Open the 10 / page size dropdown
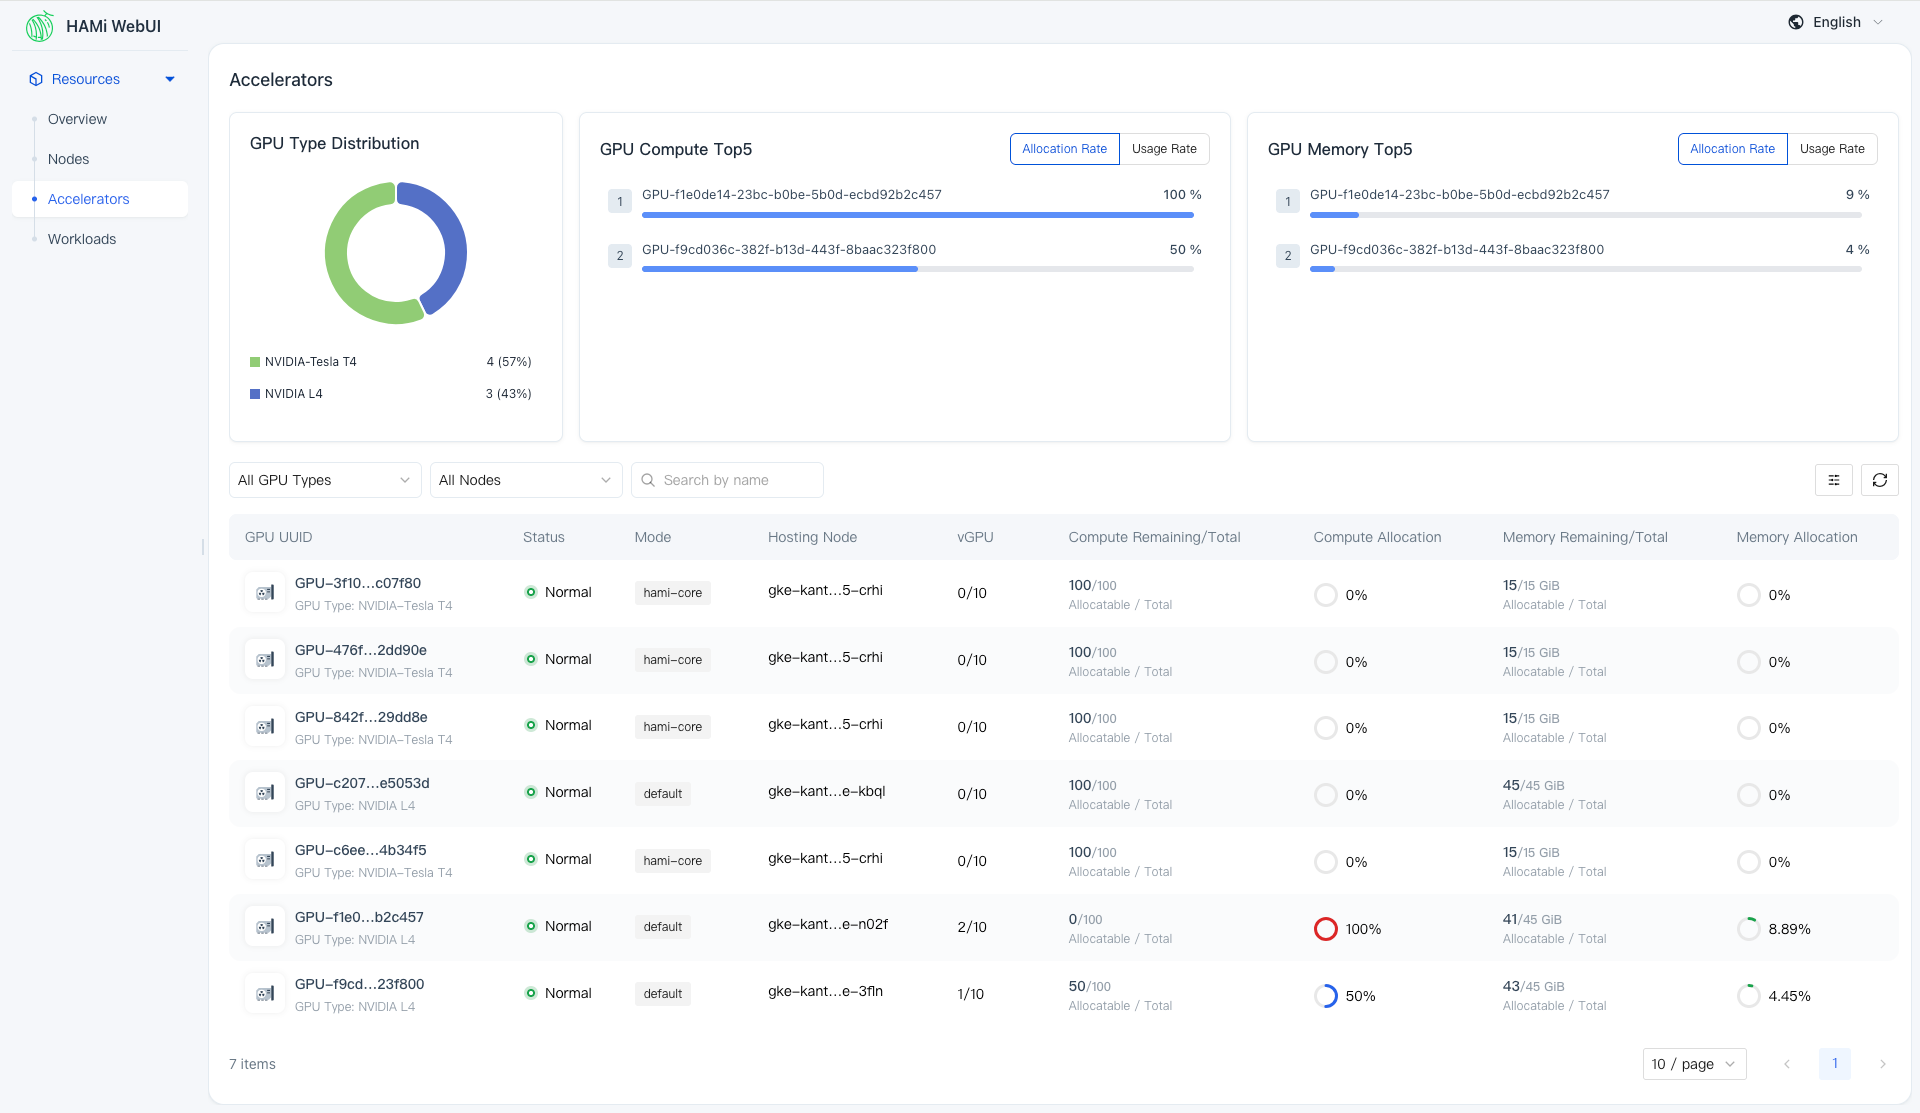This screenshot has height=1113, width=1920. [x=1693, y=1064]
